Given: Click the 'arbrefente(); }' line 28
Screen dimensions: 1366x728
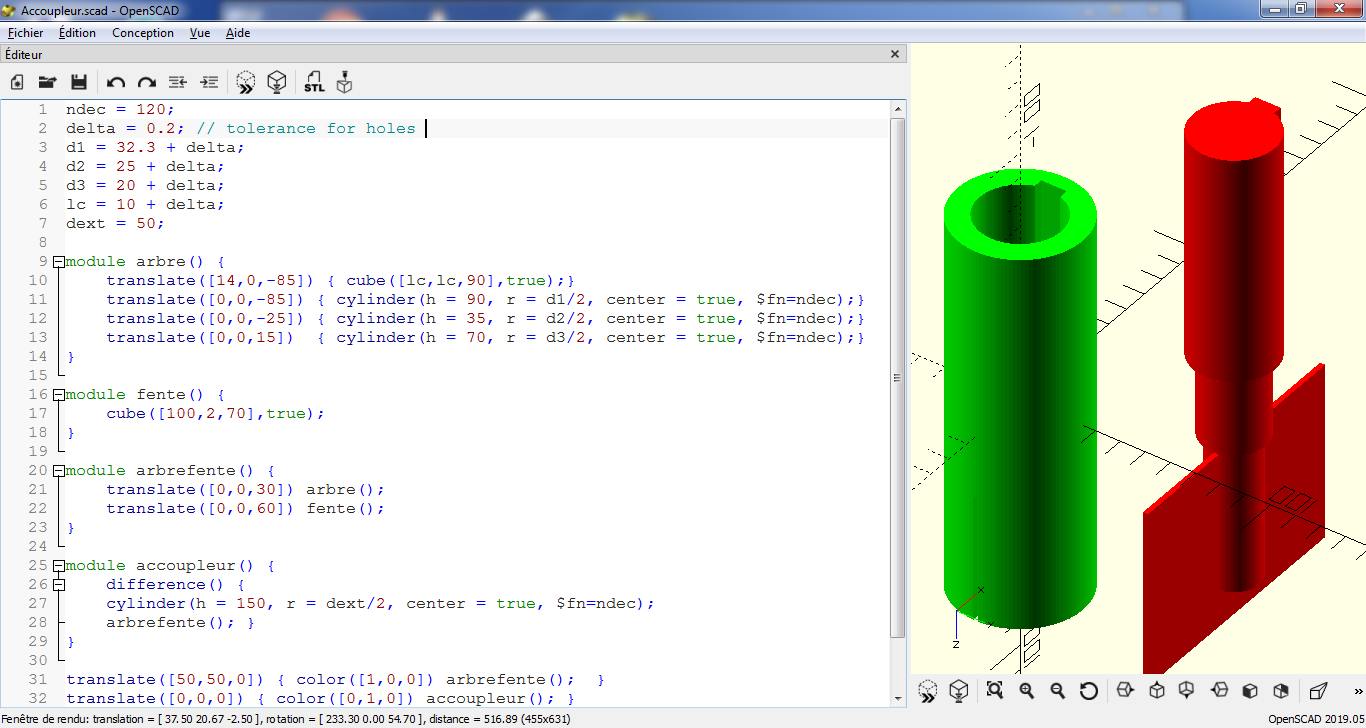Looking at the screenshot, I should coord(180,622).
